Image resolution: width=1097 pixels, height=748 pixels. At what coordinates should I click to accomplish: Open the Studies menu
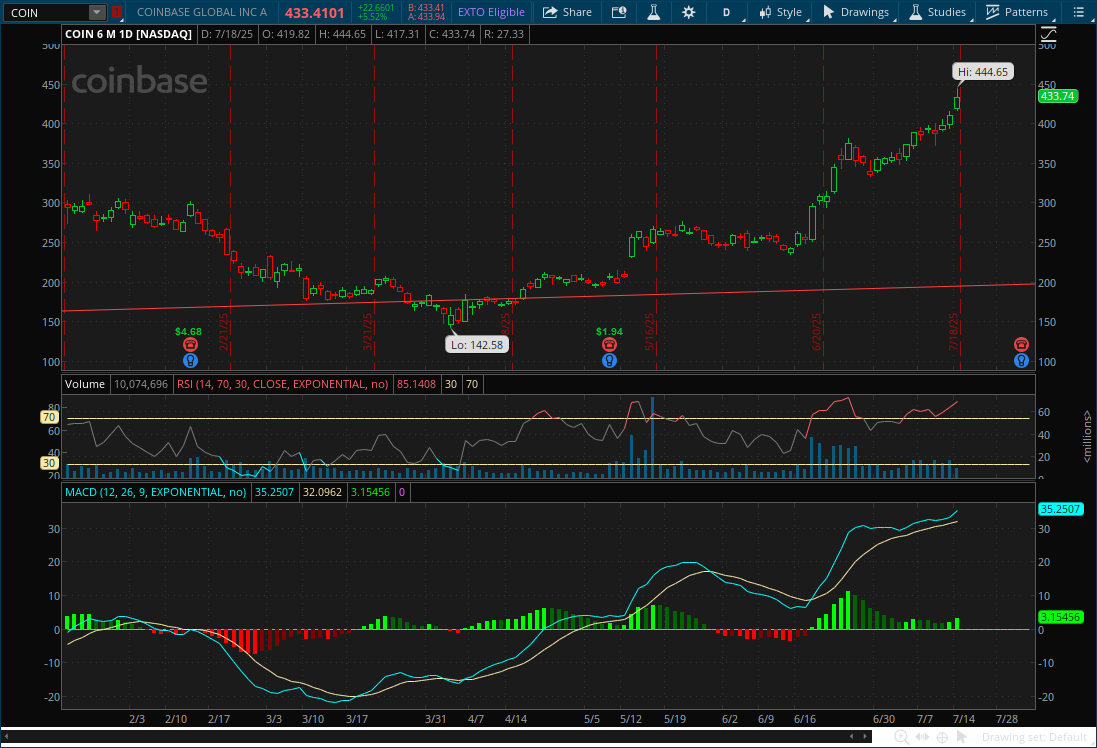pos(937,12)
